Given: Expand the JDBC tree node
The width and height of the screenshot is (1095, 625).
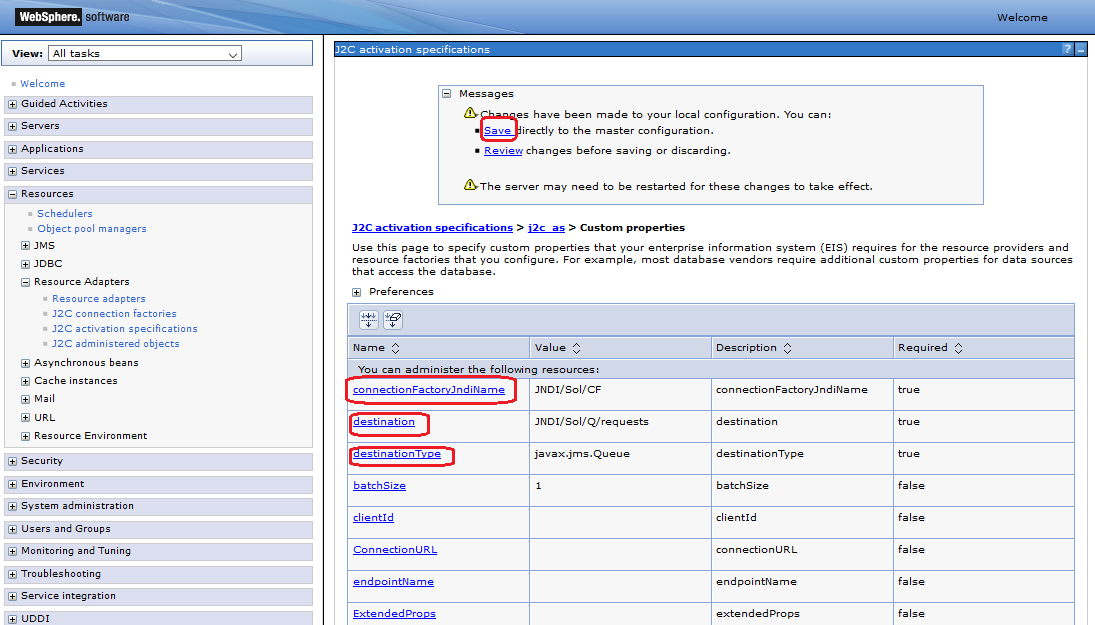Looking at the screenshot, I should (26, 264).
